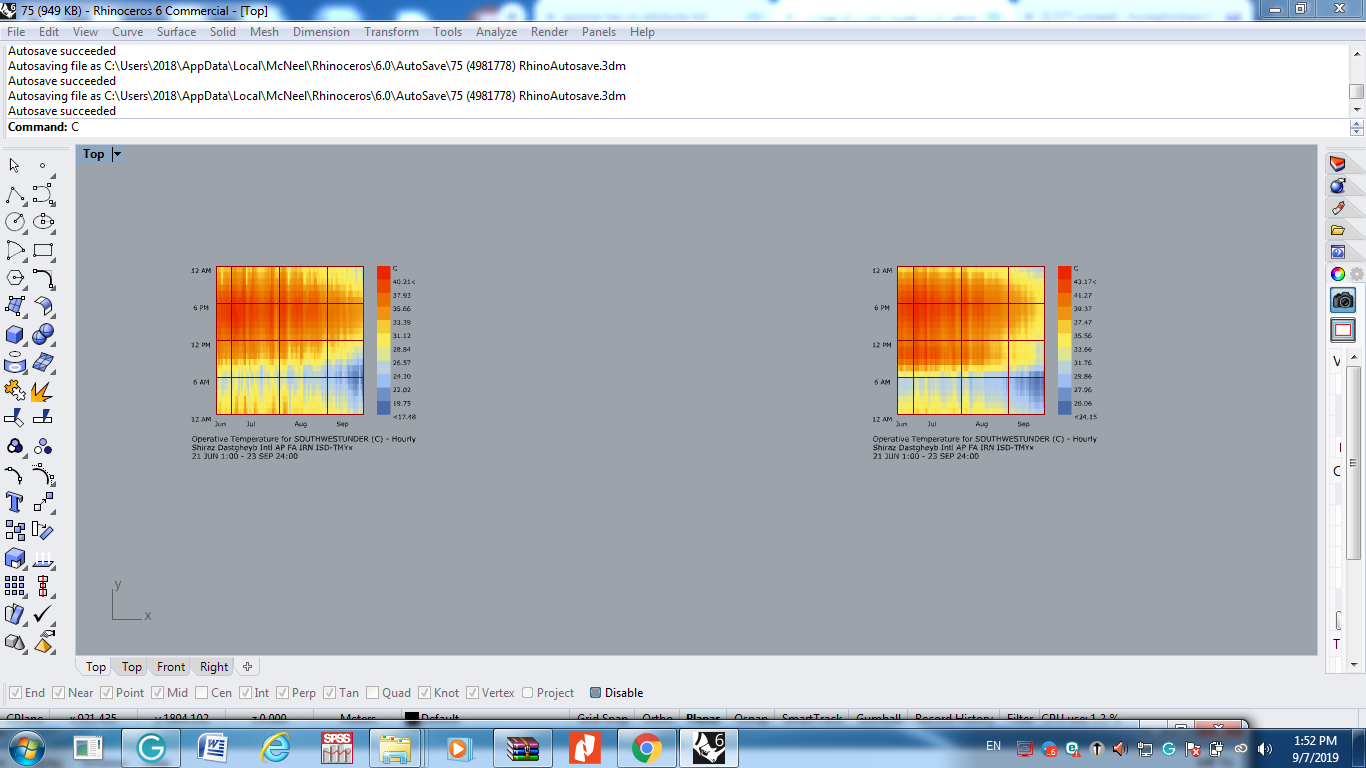Select the Fillet Curves tool
This screenshot has width=1366, height=768.
coord(43,278)
